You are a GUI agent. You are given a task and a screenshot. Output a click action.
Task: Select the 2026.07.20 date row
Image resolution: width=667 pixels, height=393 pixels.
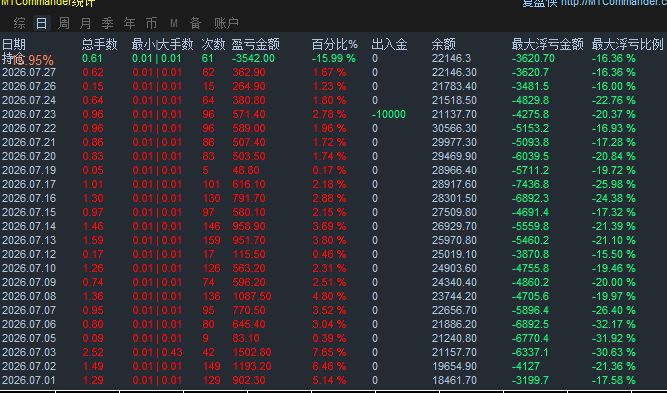(x=29, y=157)
